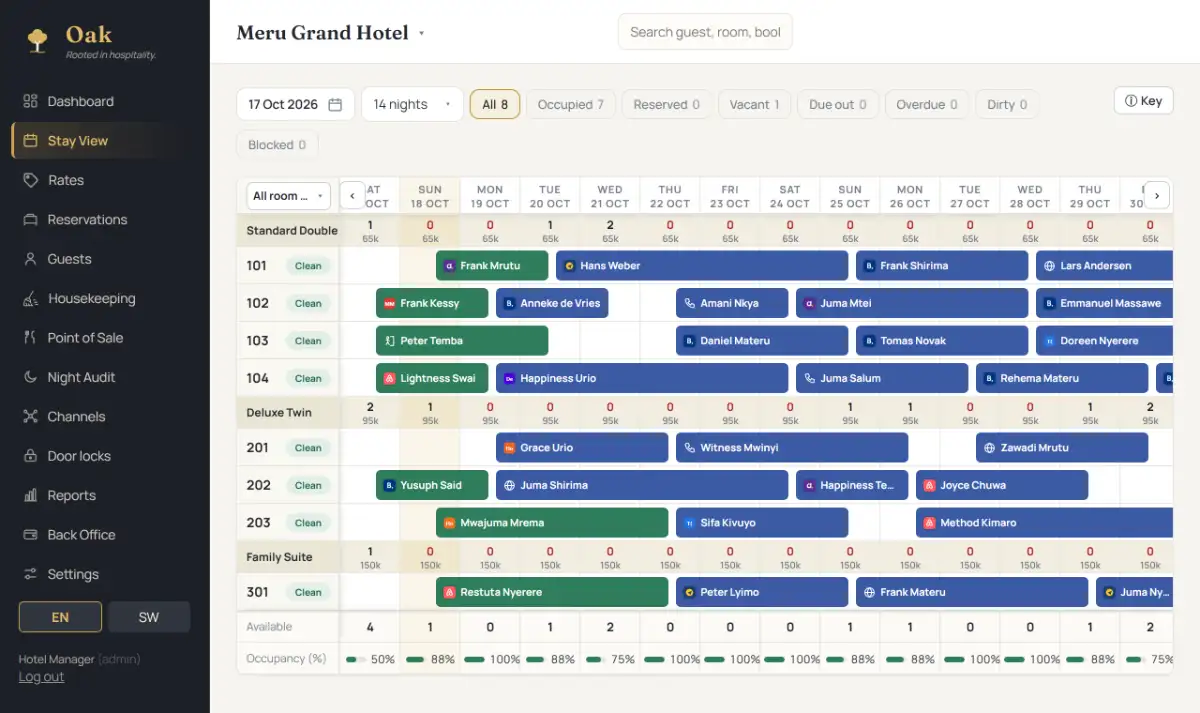Click the info icon on Key button
This screenshot has width=1200, height=713.
(x=1131, y=101)
